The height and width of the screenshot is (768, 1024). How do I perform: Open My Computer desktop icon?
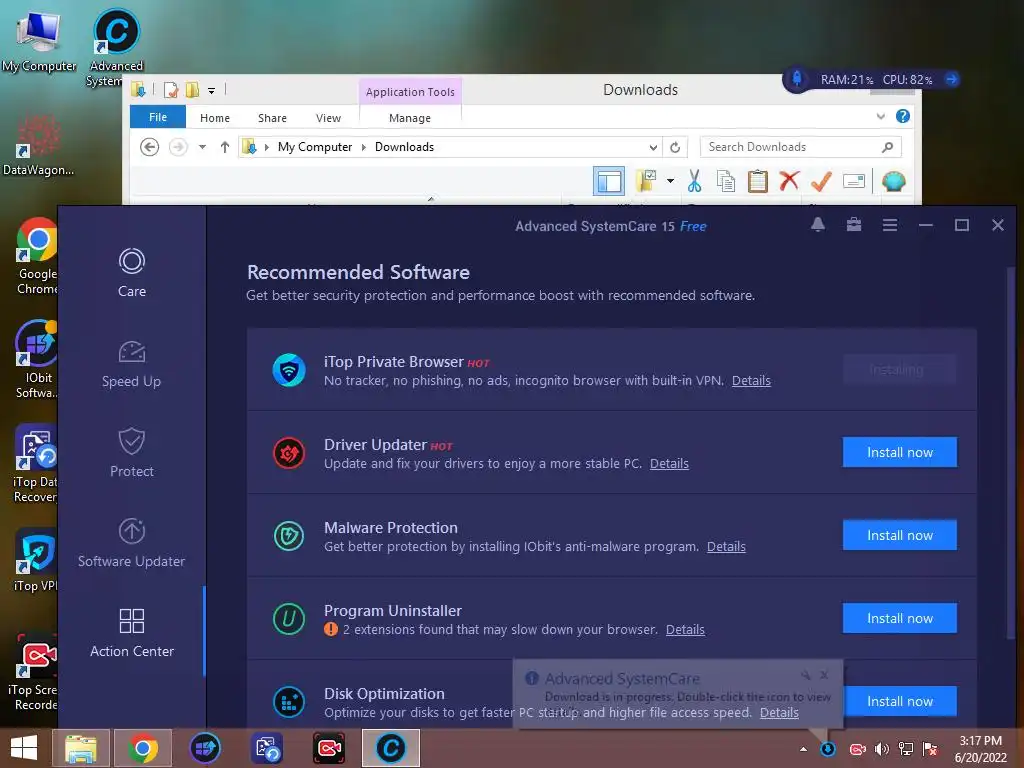(x=39, y=42)
